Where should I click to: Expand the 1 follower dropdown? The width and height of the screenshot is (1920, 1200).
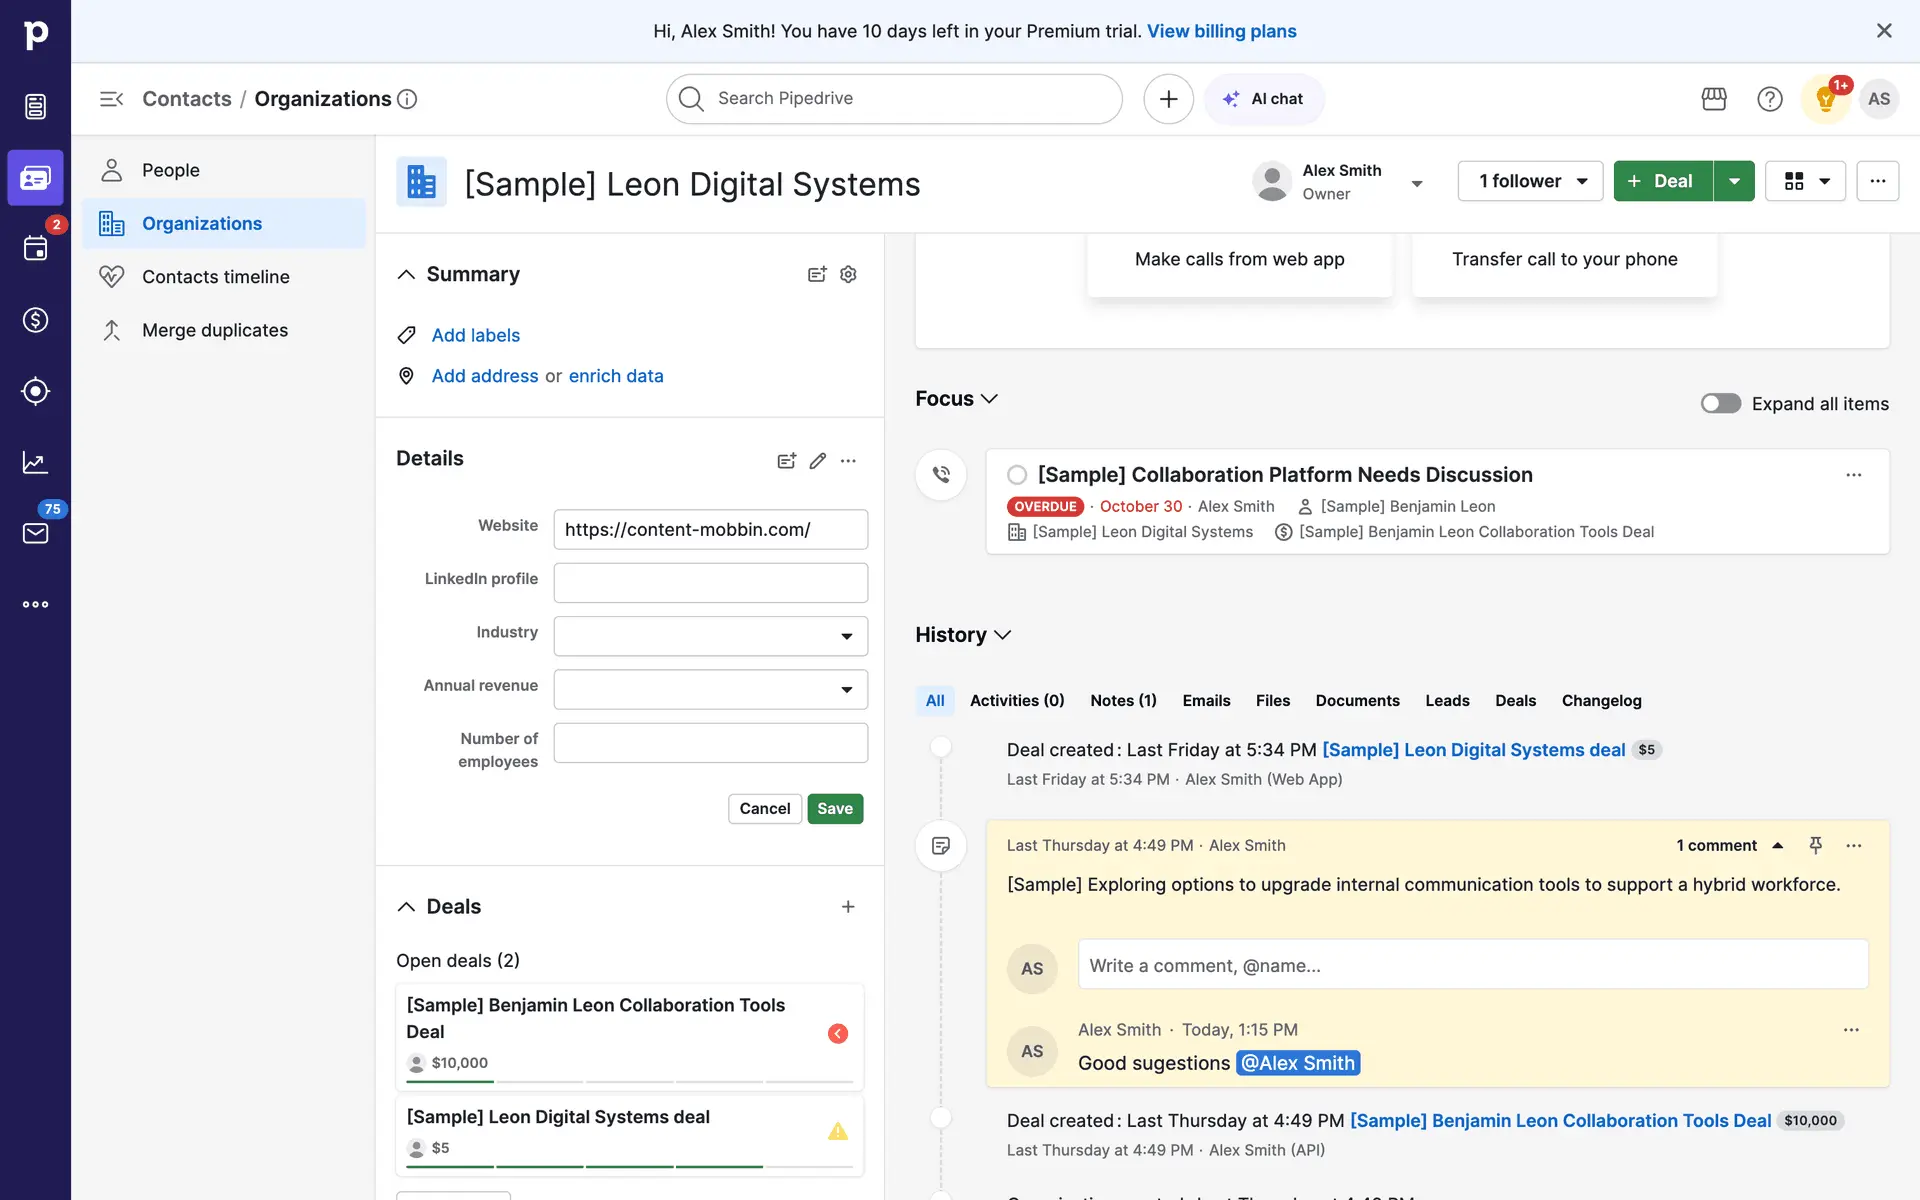[1530, 181]
